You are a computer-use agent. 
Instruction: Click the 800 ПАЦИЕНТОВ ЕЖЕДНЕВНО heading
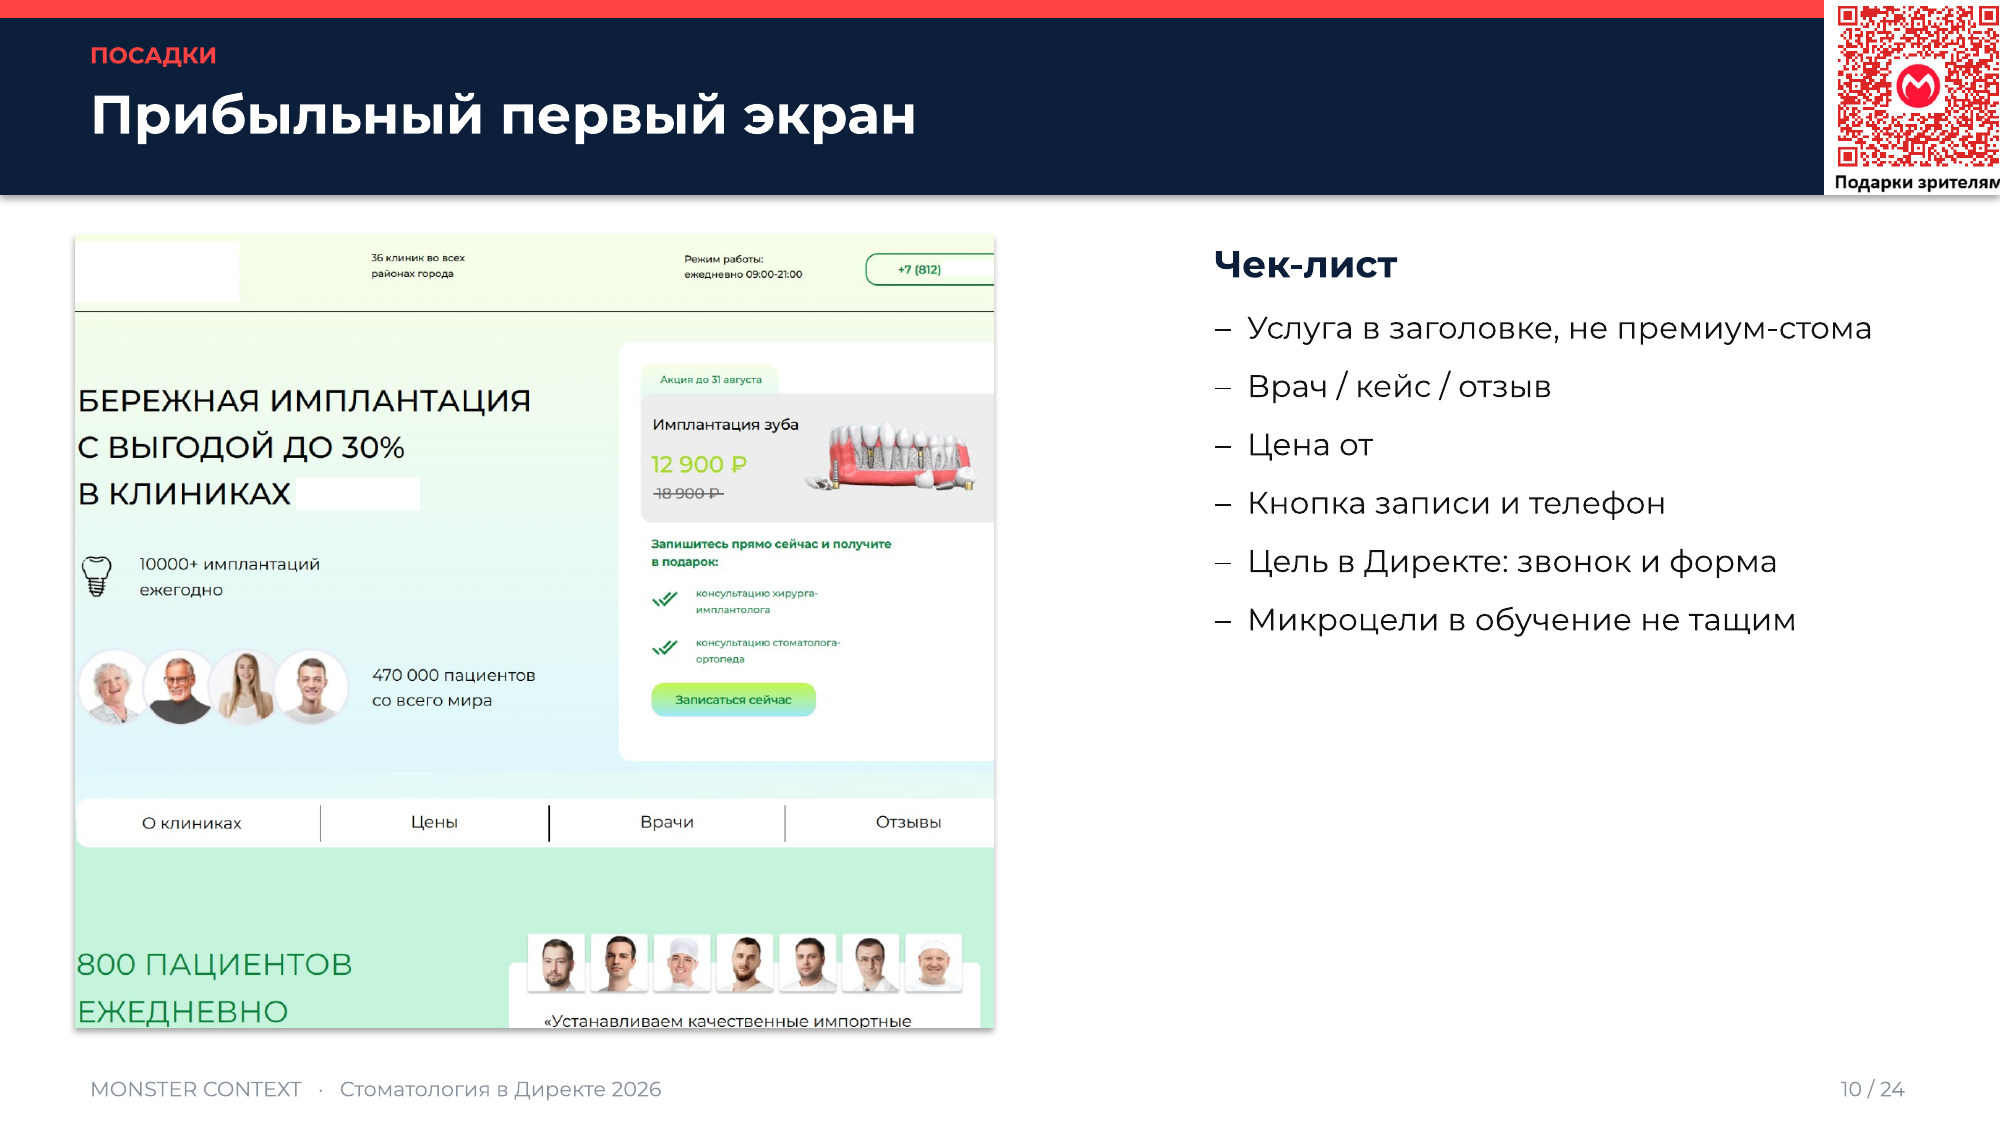tap(215, 988)
